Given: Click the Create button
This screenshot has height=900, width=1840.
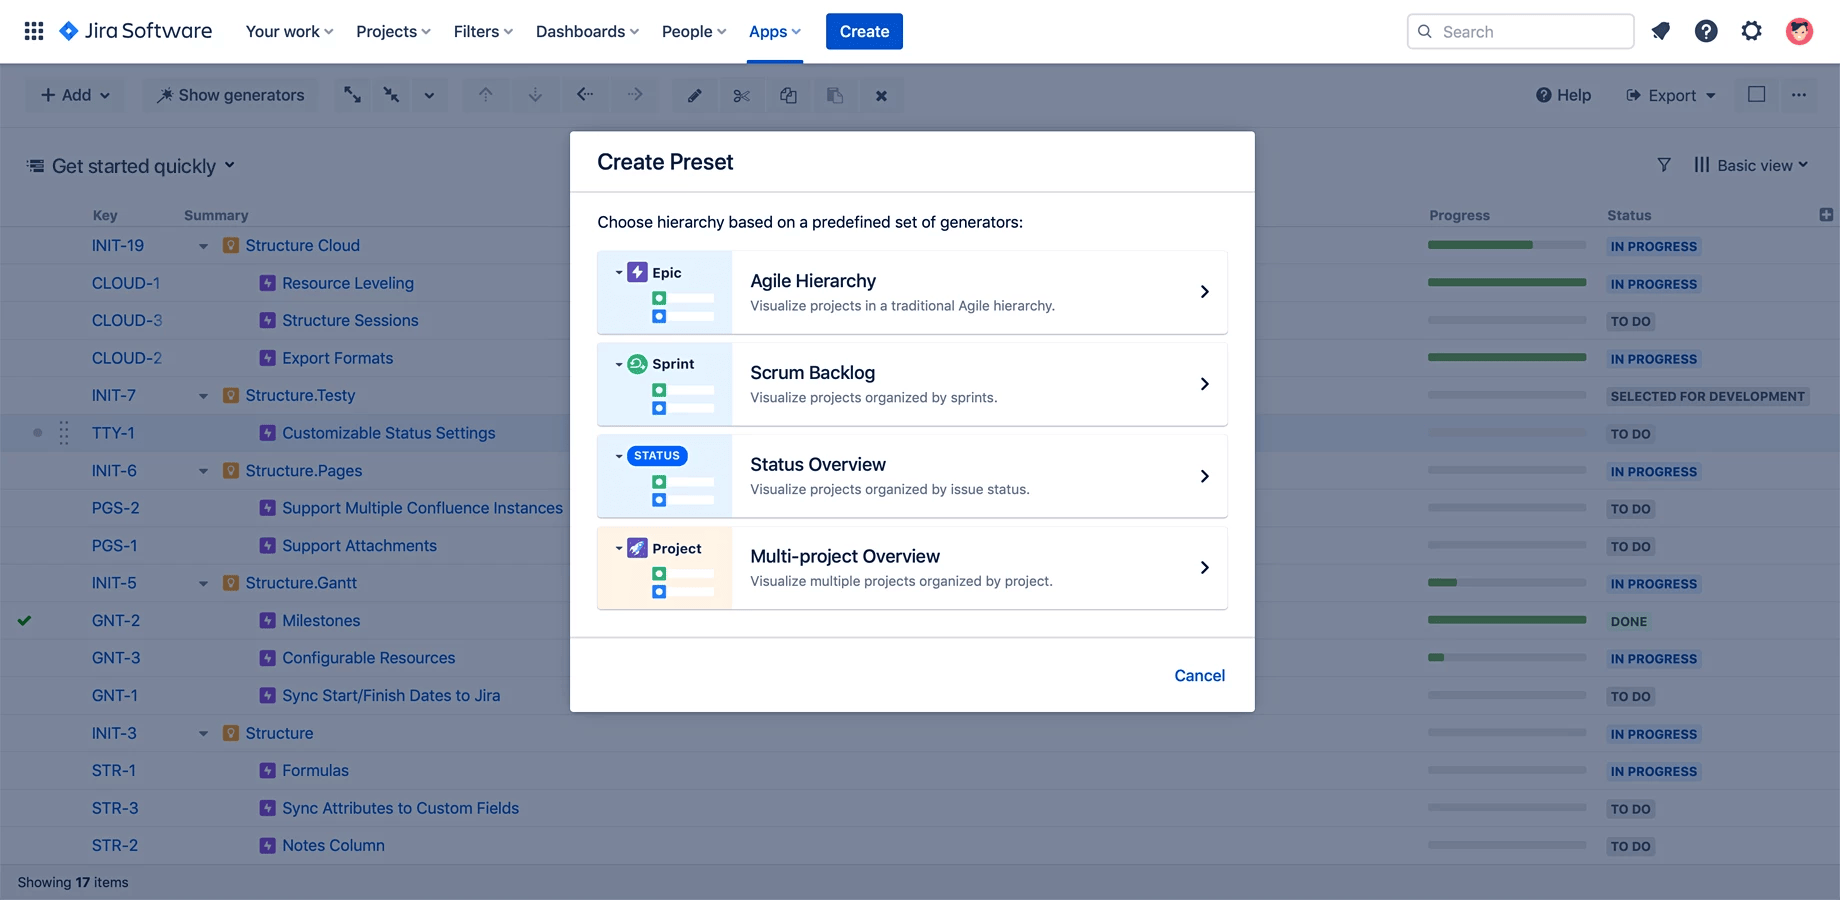Looking at the screenshot, I should 864,31.
